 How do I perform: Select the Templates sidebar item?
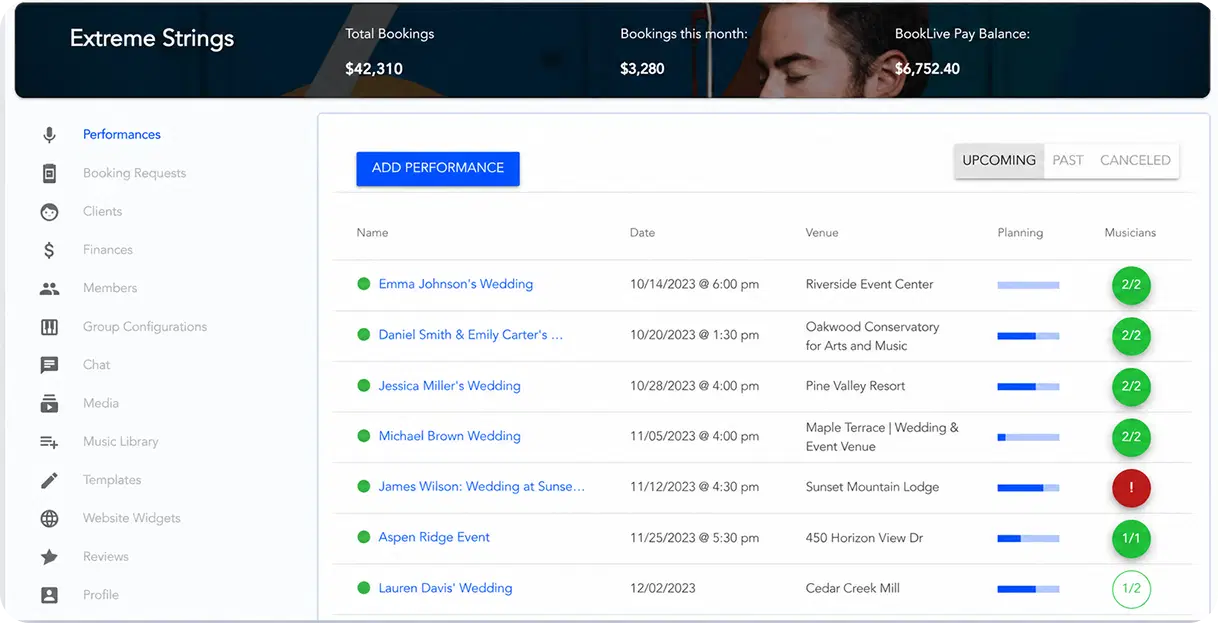[x=112, y=480]
